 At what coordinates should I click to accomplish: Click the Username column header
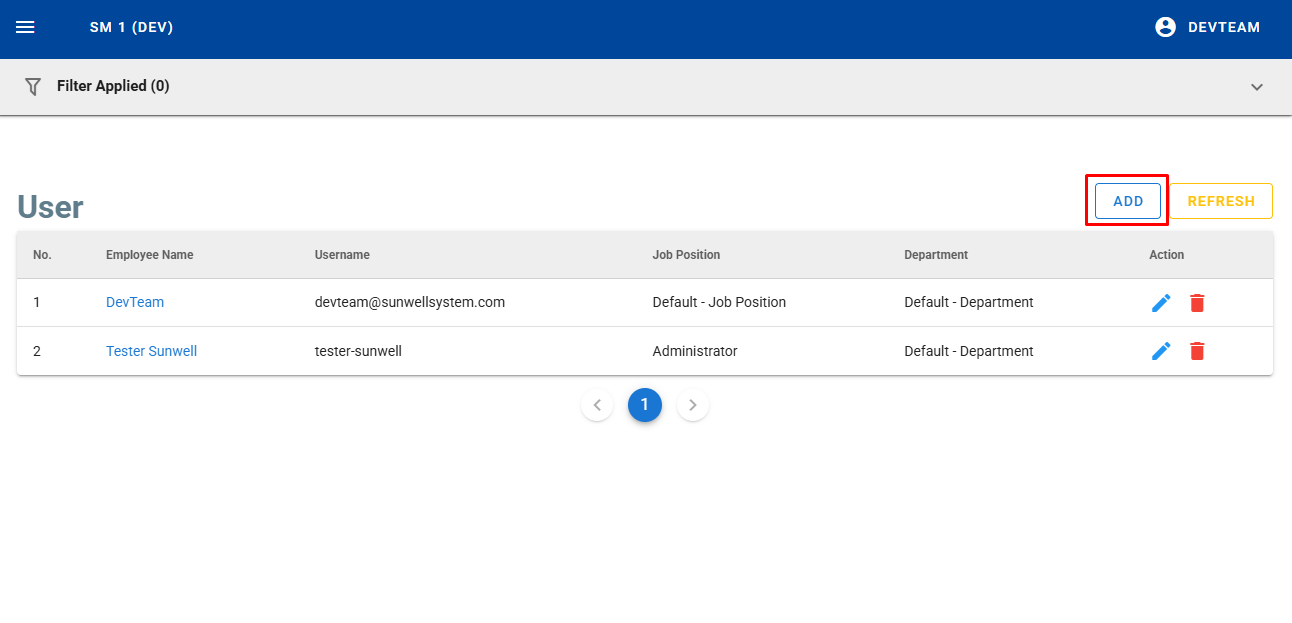342,255
